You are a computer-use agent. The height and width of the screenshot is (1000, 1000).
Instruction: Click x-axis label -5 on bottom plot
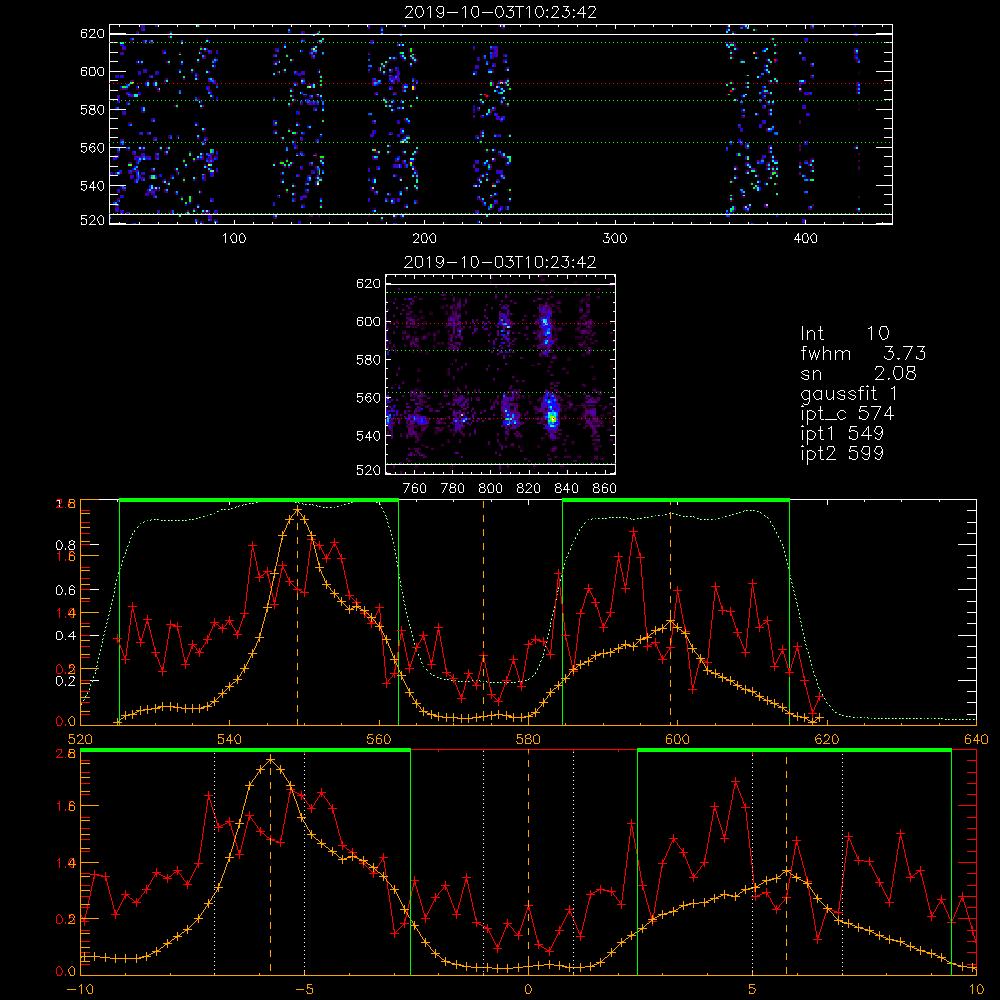(x=305, y=990)
